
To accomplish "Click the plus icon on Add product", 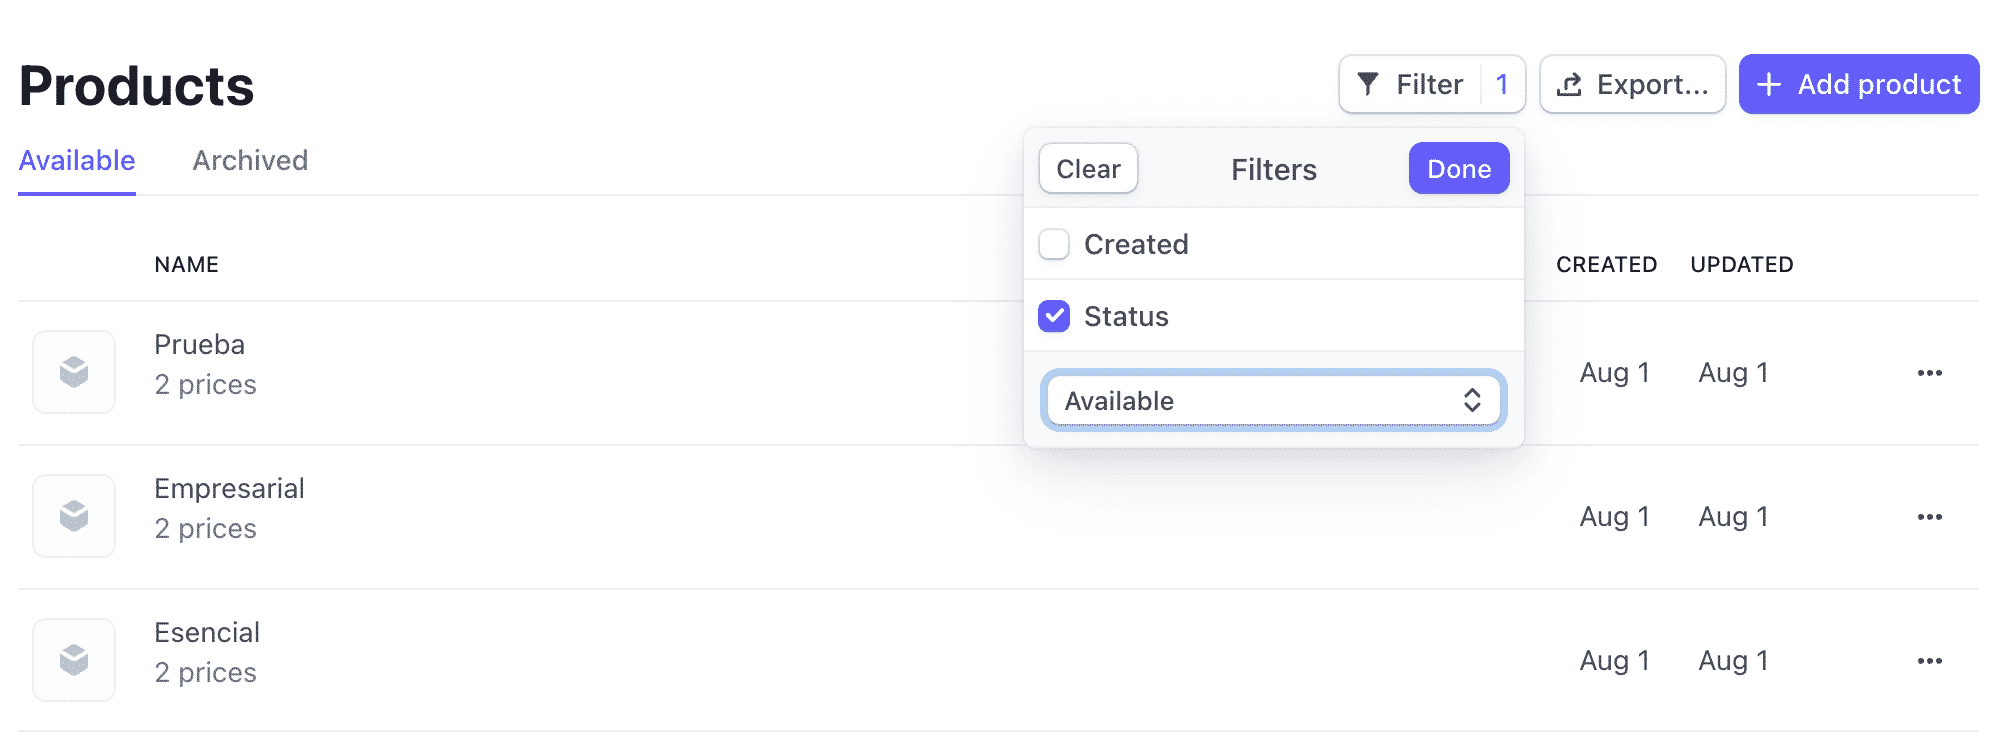I will click(x=1770, y=84).
